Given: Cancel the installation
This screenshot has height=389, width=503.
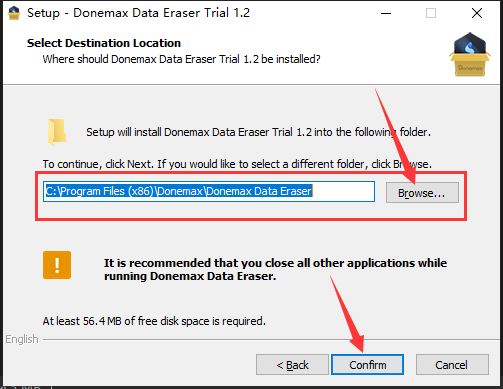Looking at the screenshot, I should pyautogui.click(x=452, y=365).
